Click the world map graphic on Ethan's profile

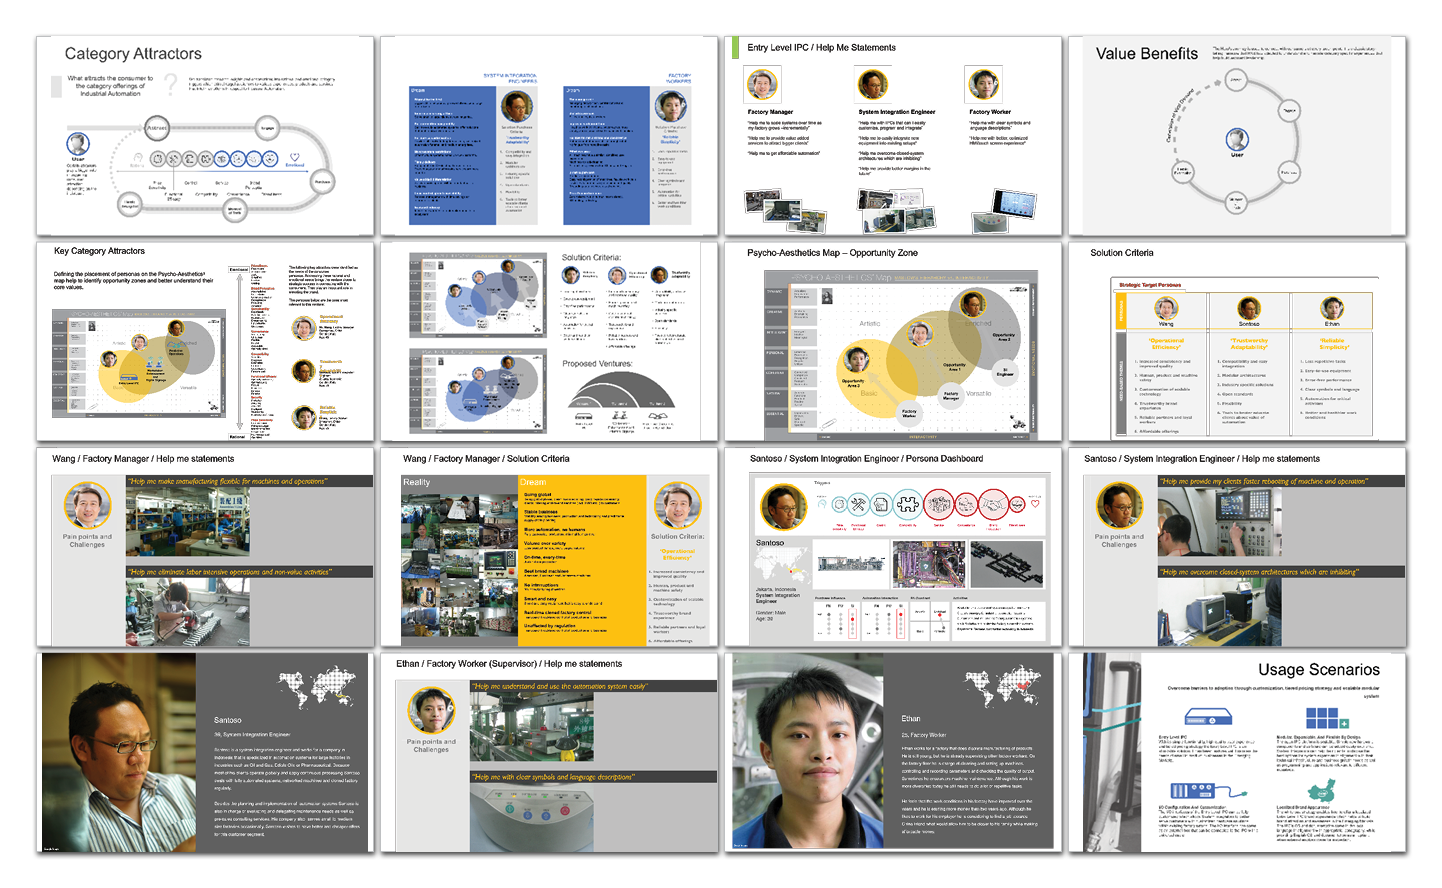1002,688
